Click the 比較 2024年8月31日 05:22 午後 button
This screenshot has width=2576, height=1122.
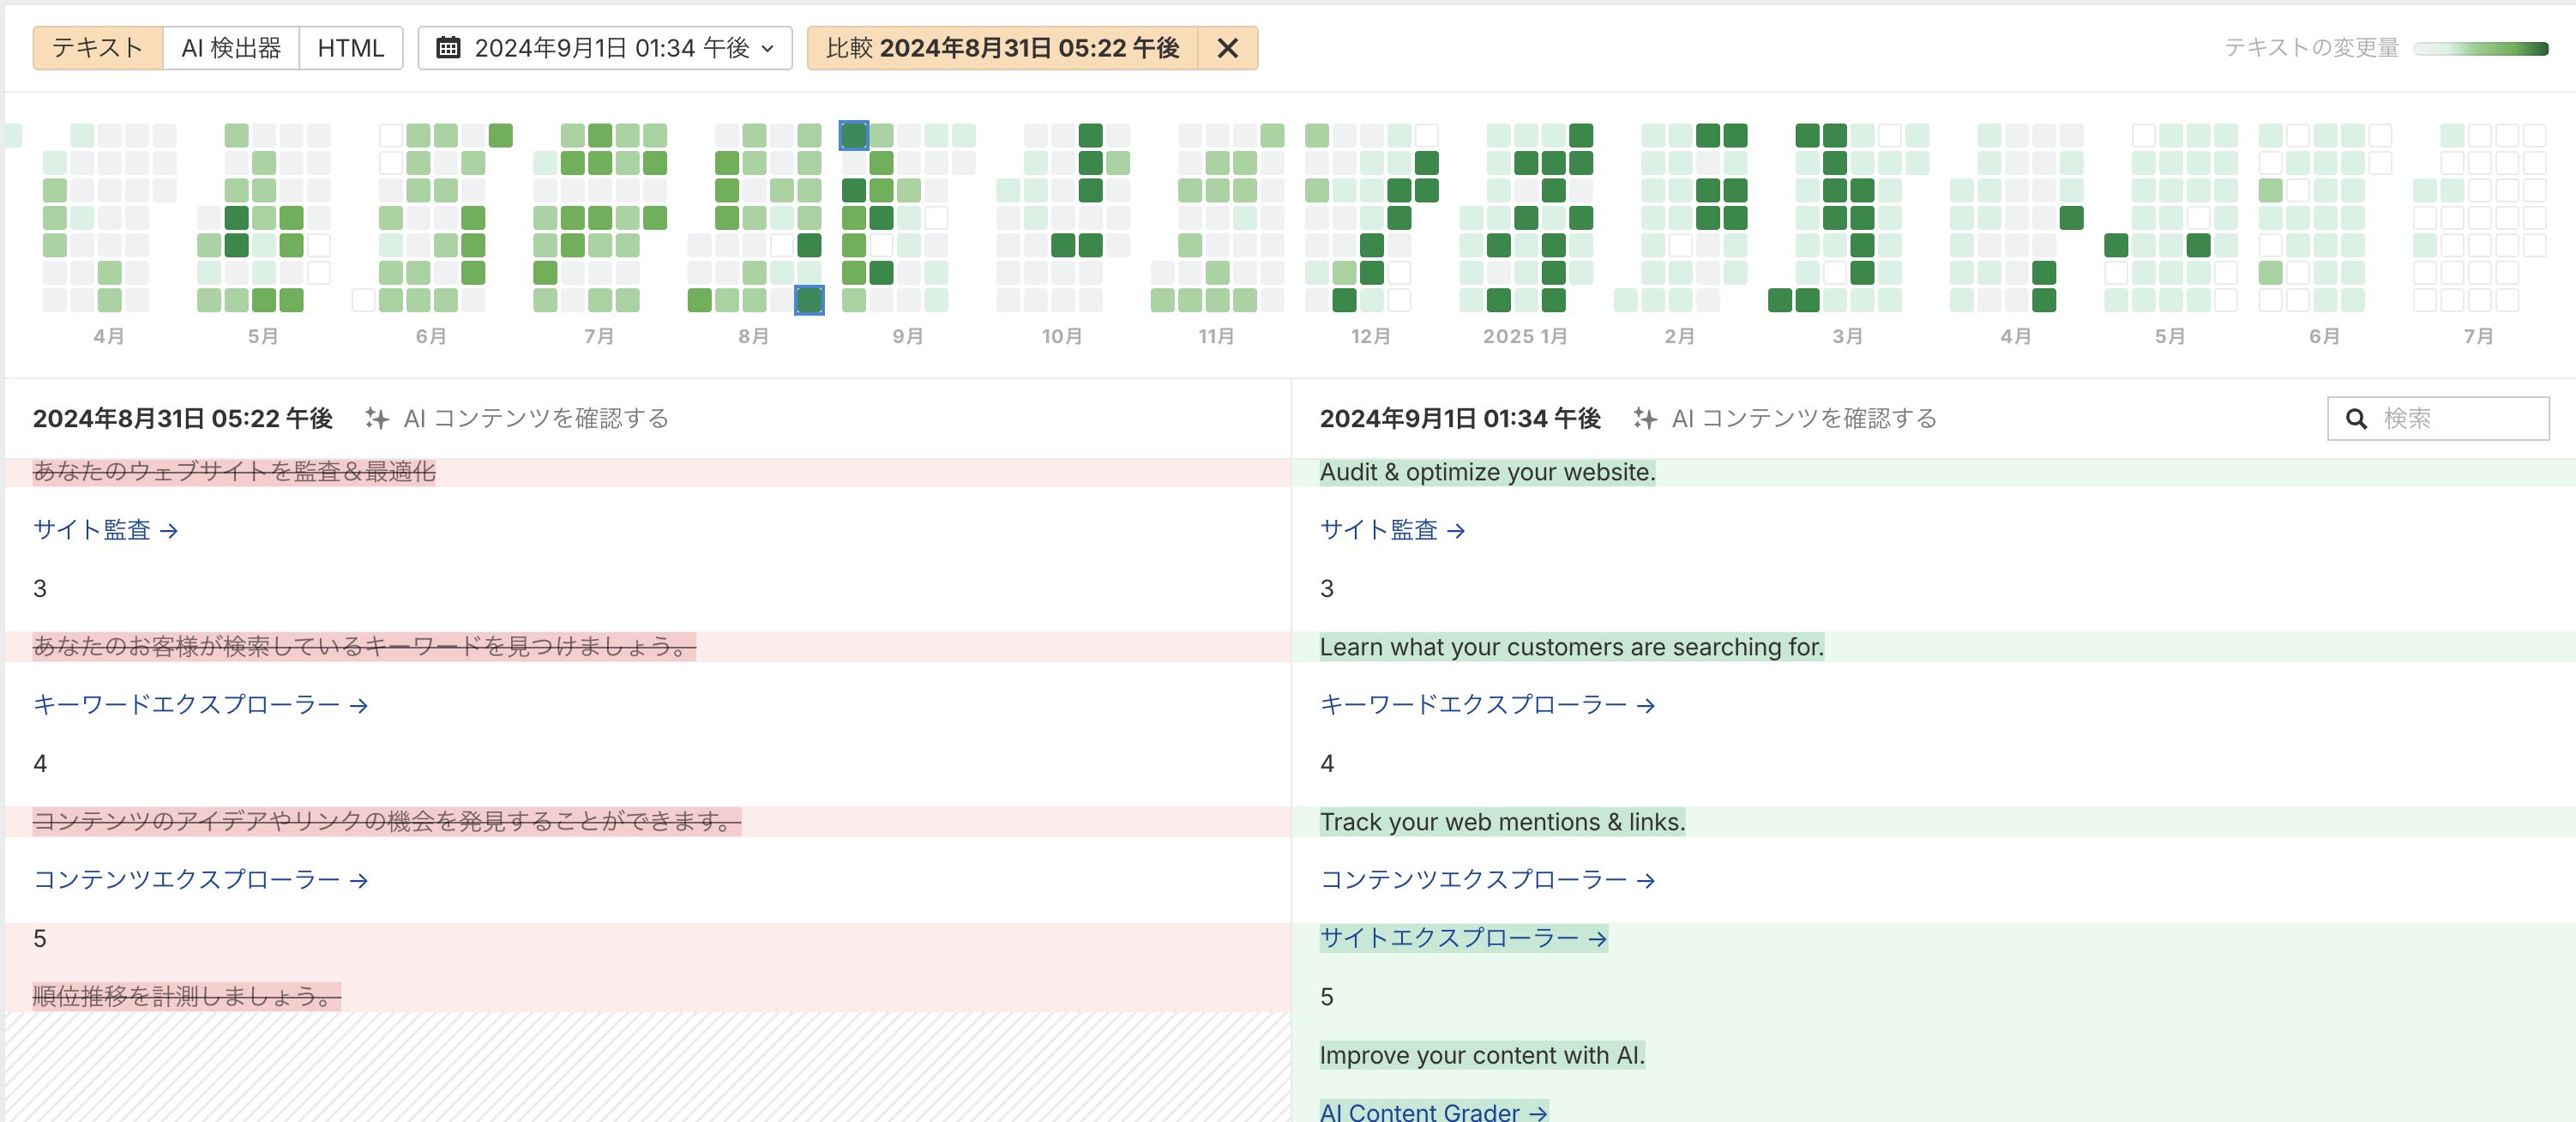click(1002, 48)
